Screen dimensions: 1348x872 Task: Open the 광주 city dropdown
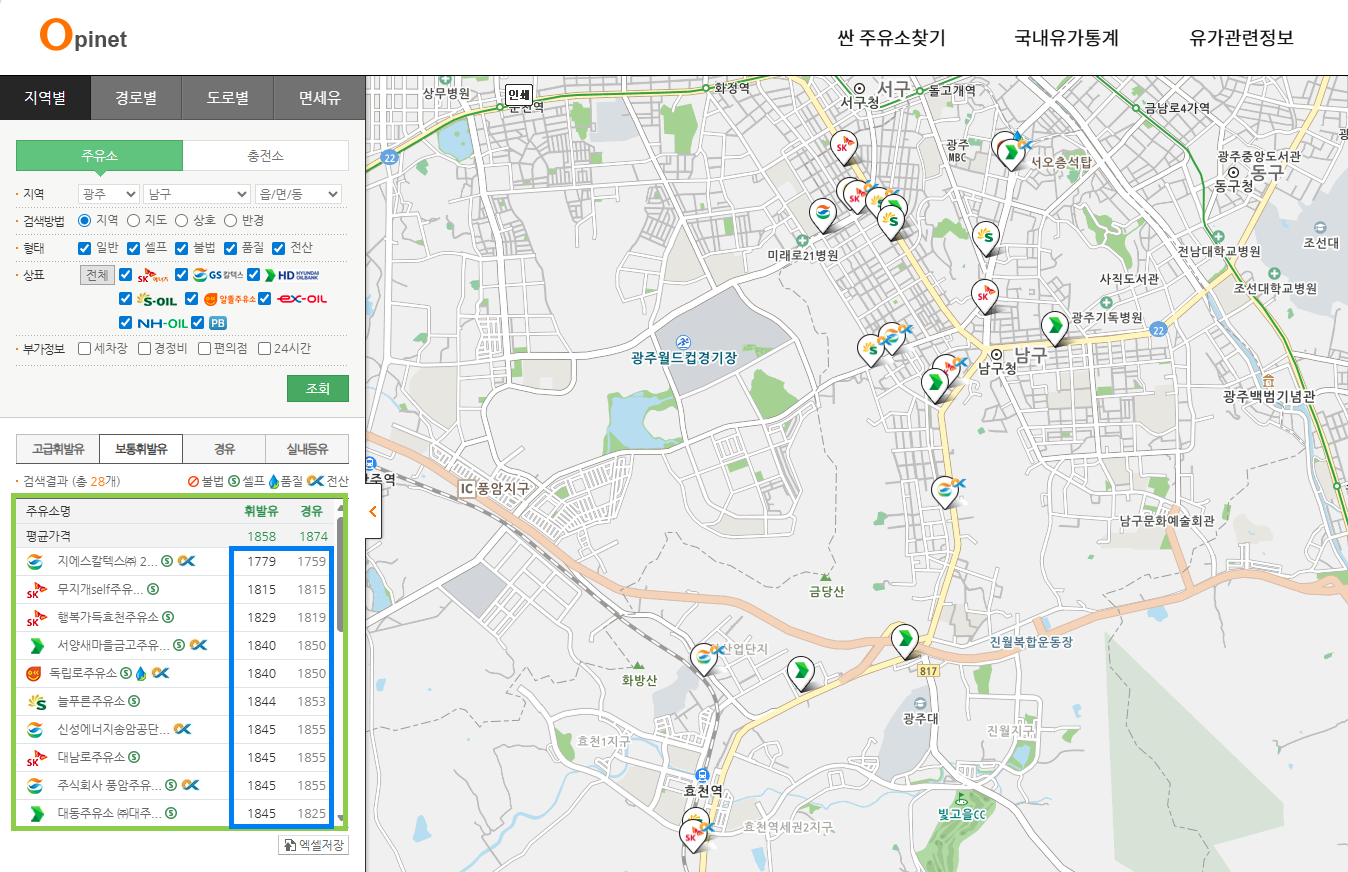(x=109, y=194)
